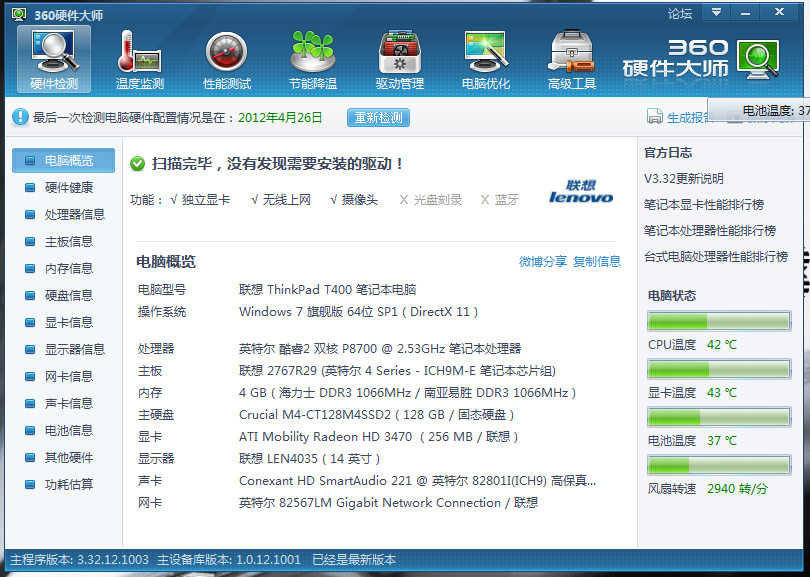This screenshot has height=577, width=810.
Task: Click the 其他硬件 sidebar icon
Action: pos(30,458)
